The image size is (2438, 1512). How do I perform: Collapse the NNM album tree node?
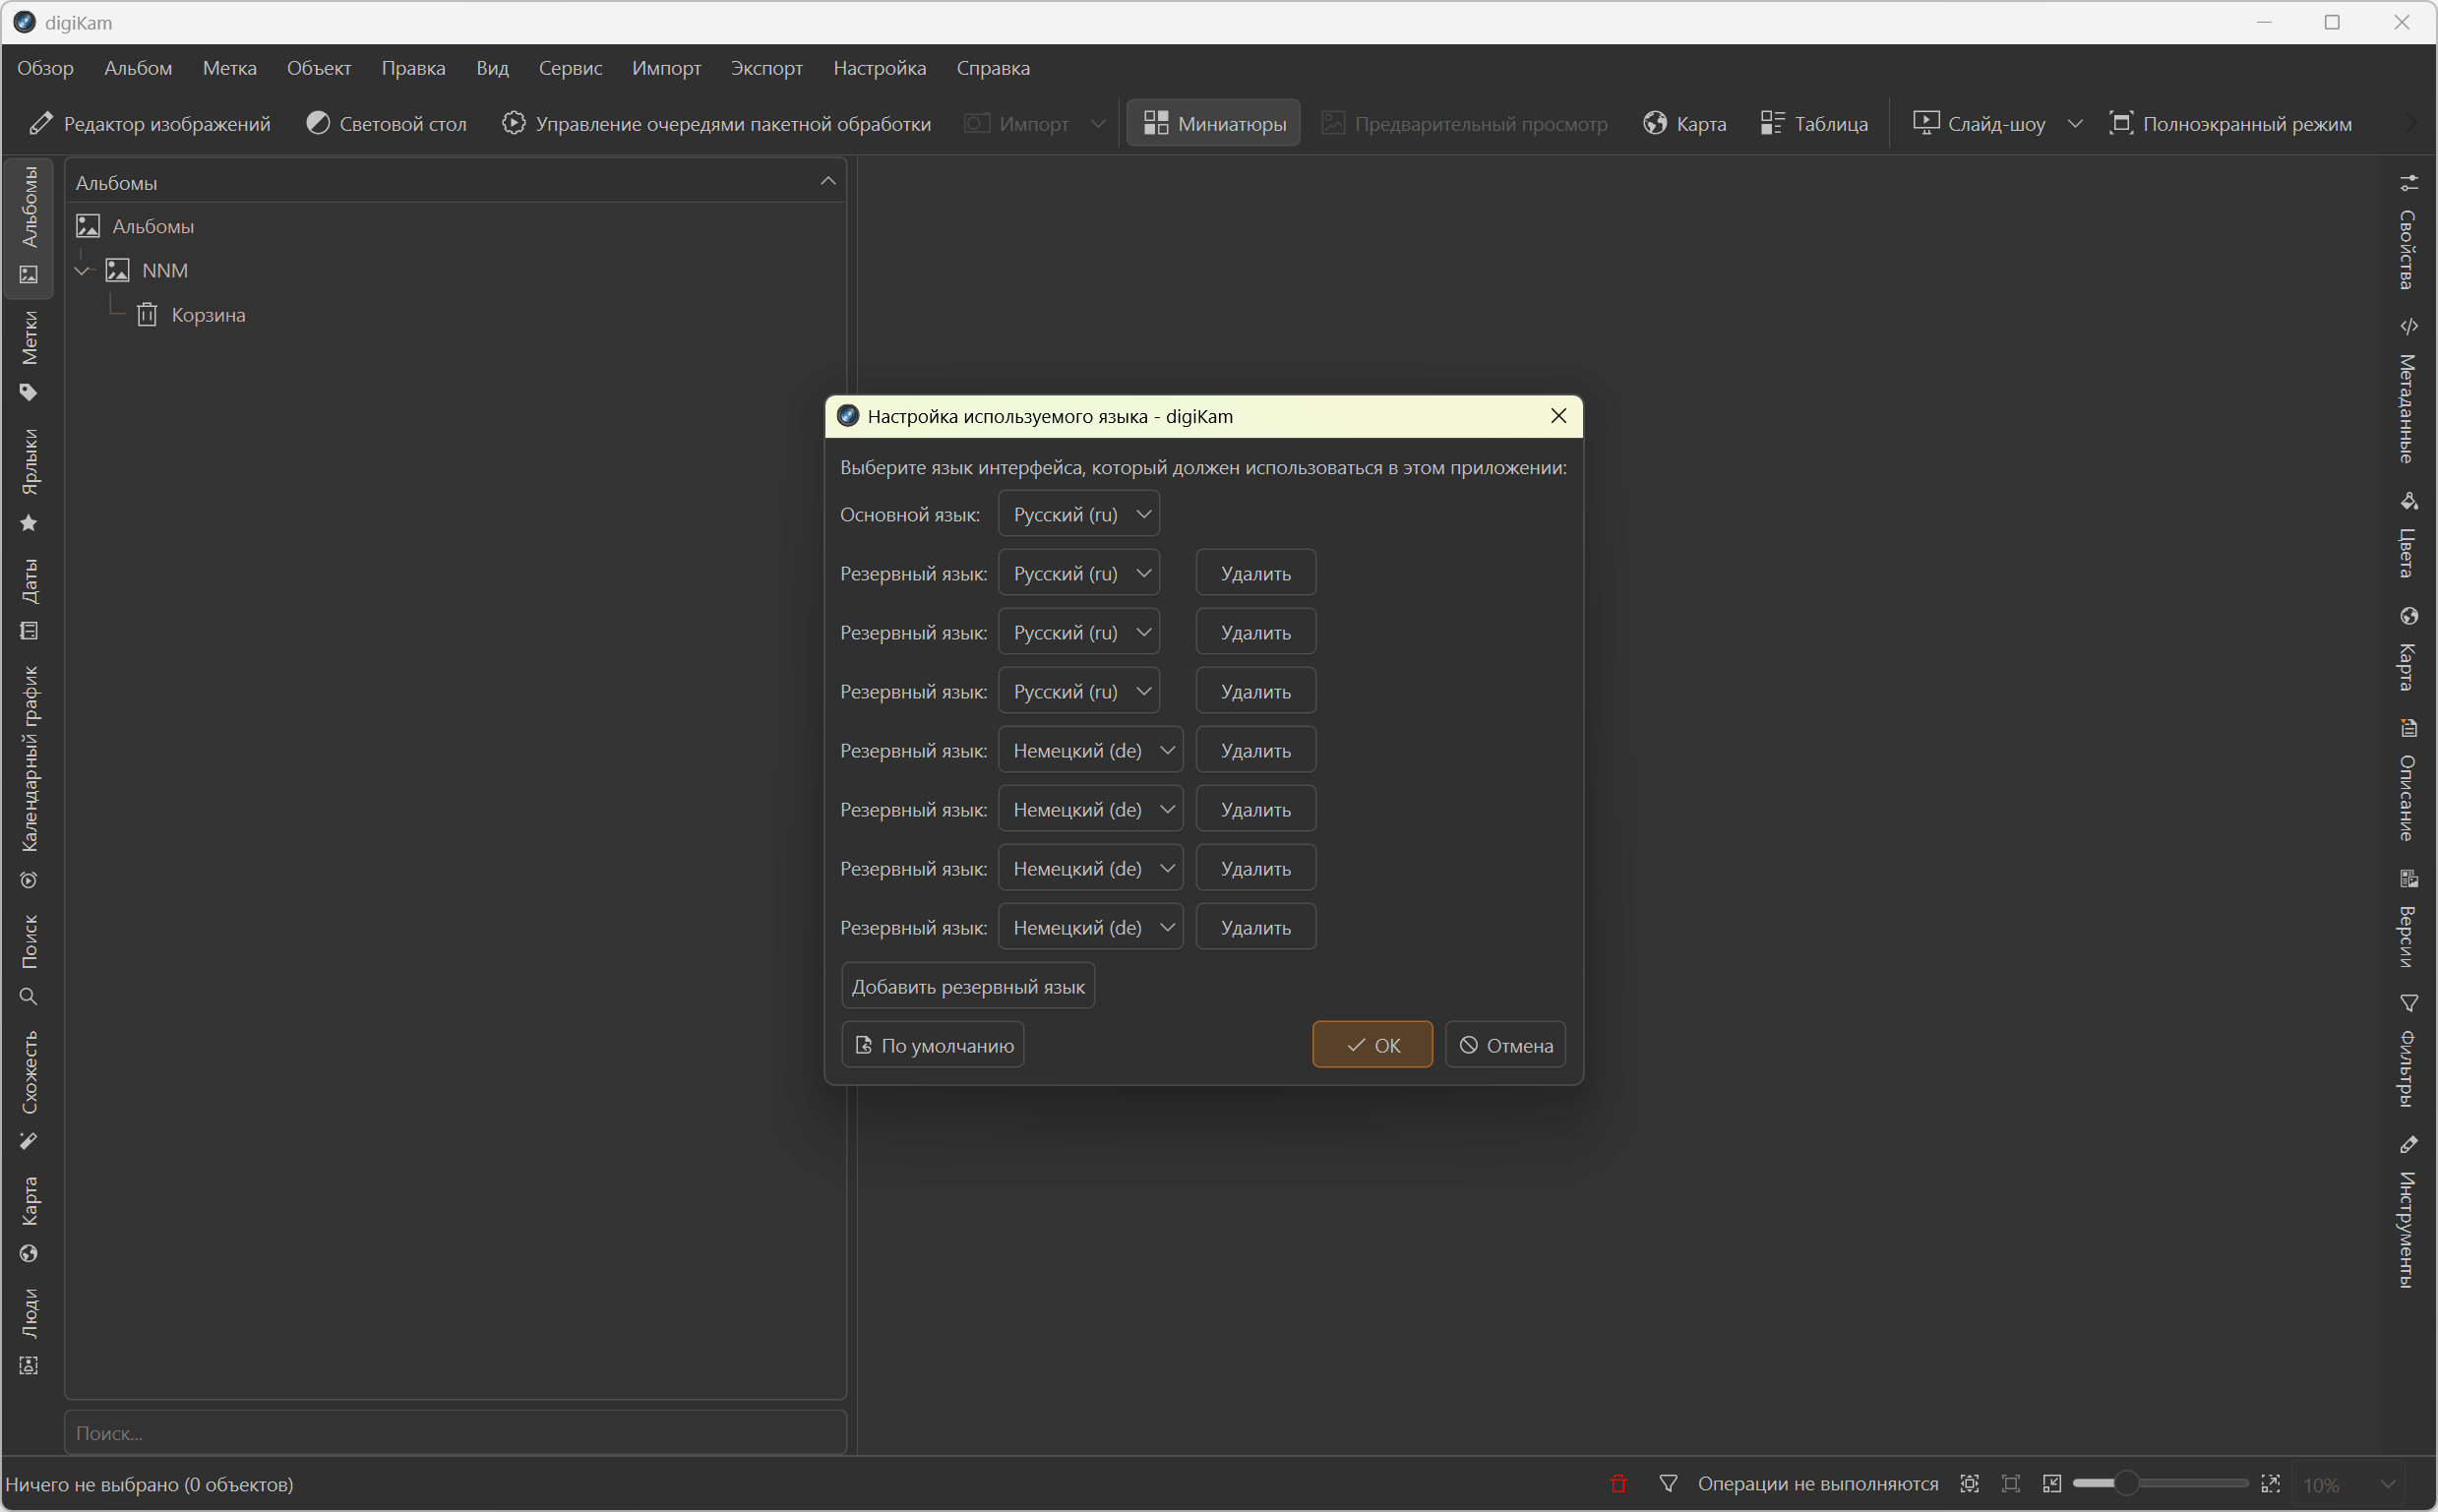pyautogui.click(x=84, y=270)
